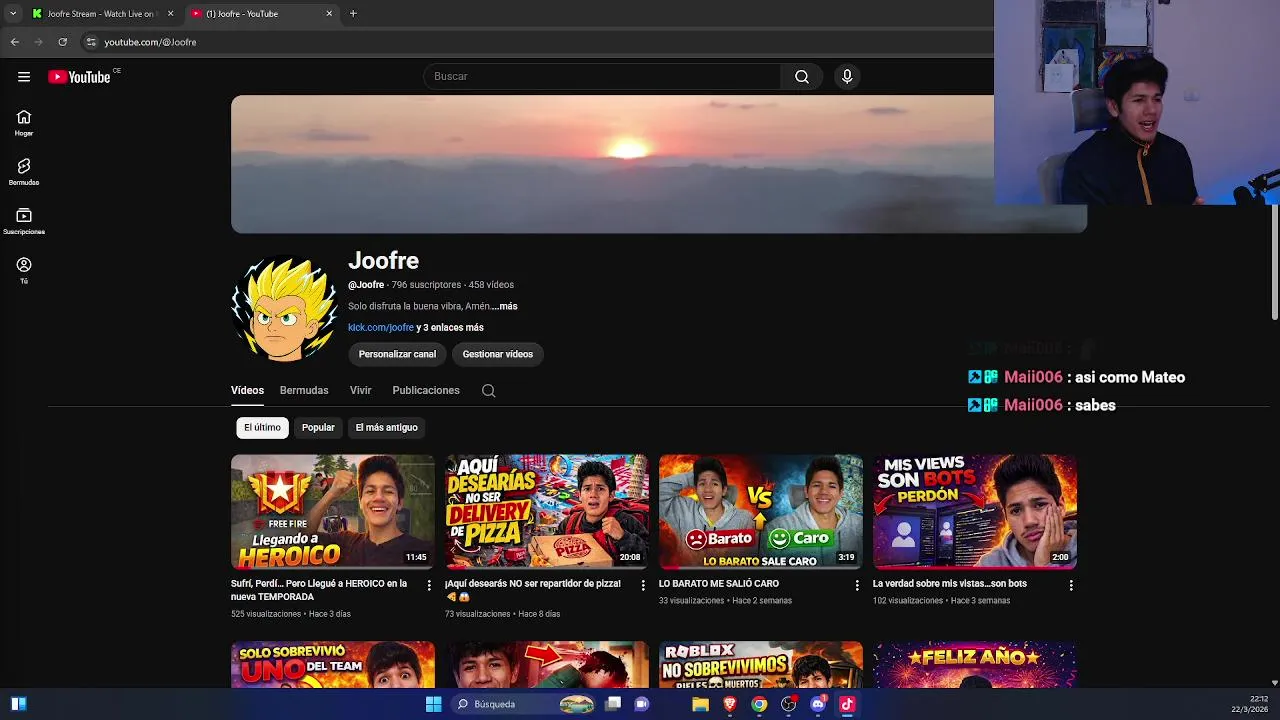Viewport: 1280px width, 720px height.
Task: Open Suscripciones in the sidebar
Action: point(24,221)
